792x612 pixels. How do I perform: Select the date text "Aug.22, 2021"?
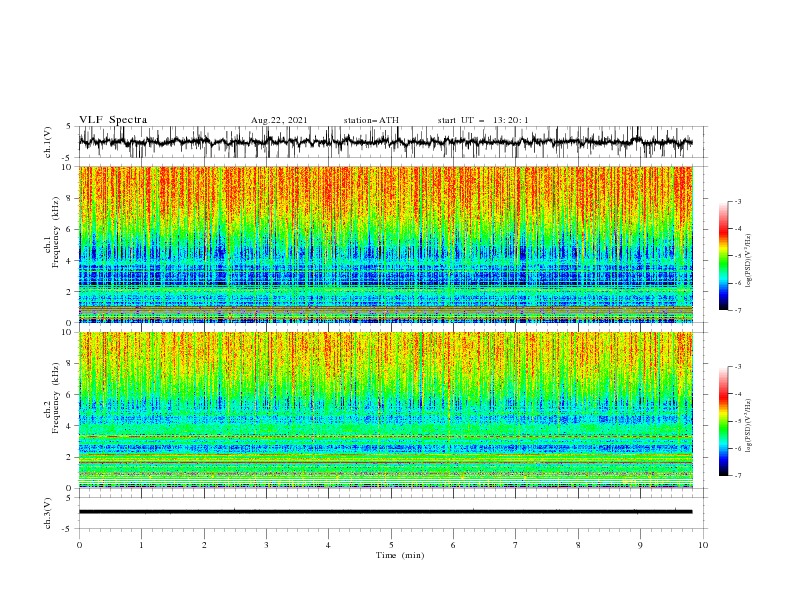point(279,120)
